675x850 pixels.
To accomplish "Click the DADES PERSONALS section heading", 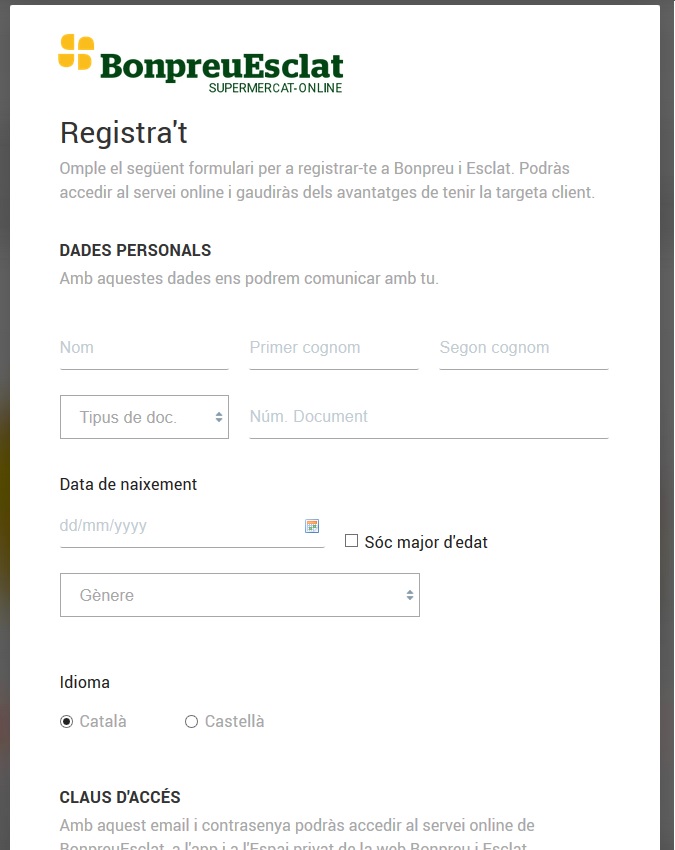I will [135, 250].
